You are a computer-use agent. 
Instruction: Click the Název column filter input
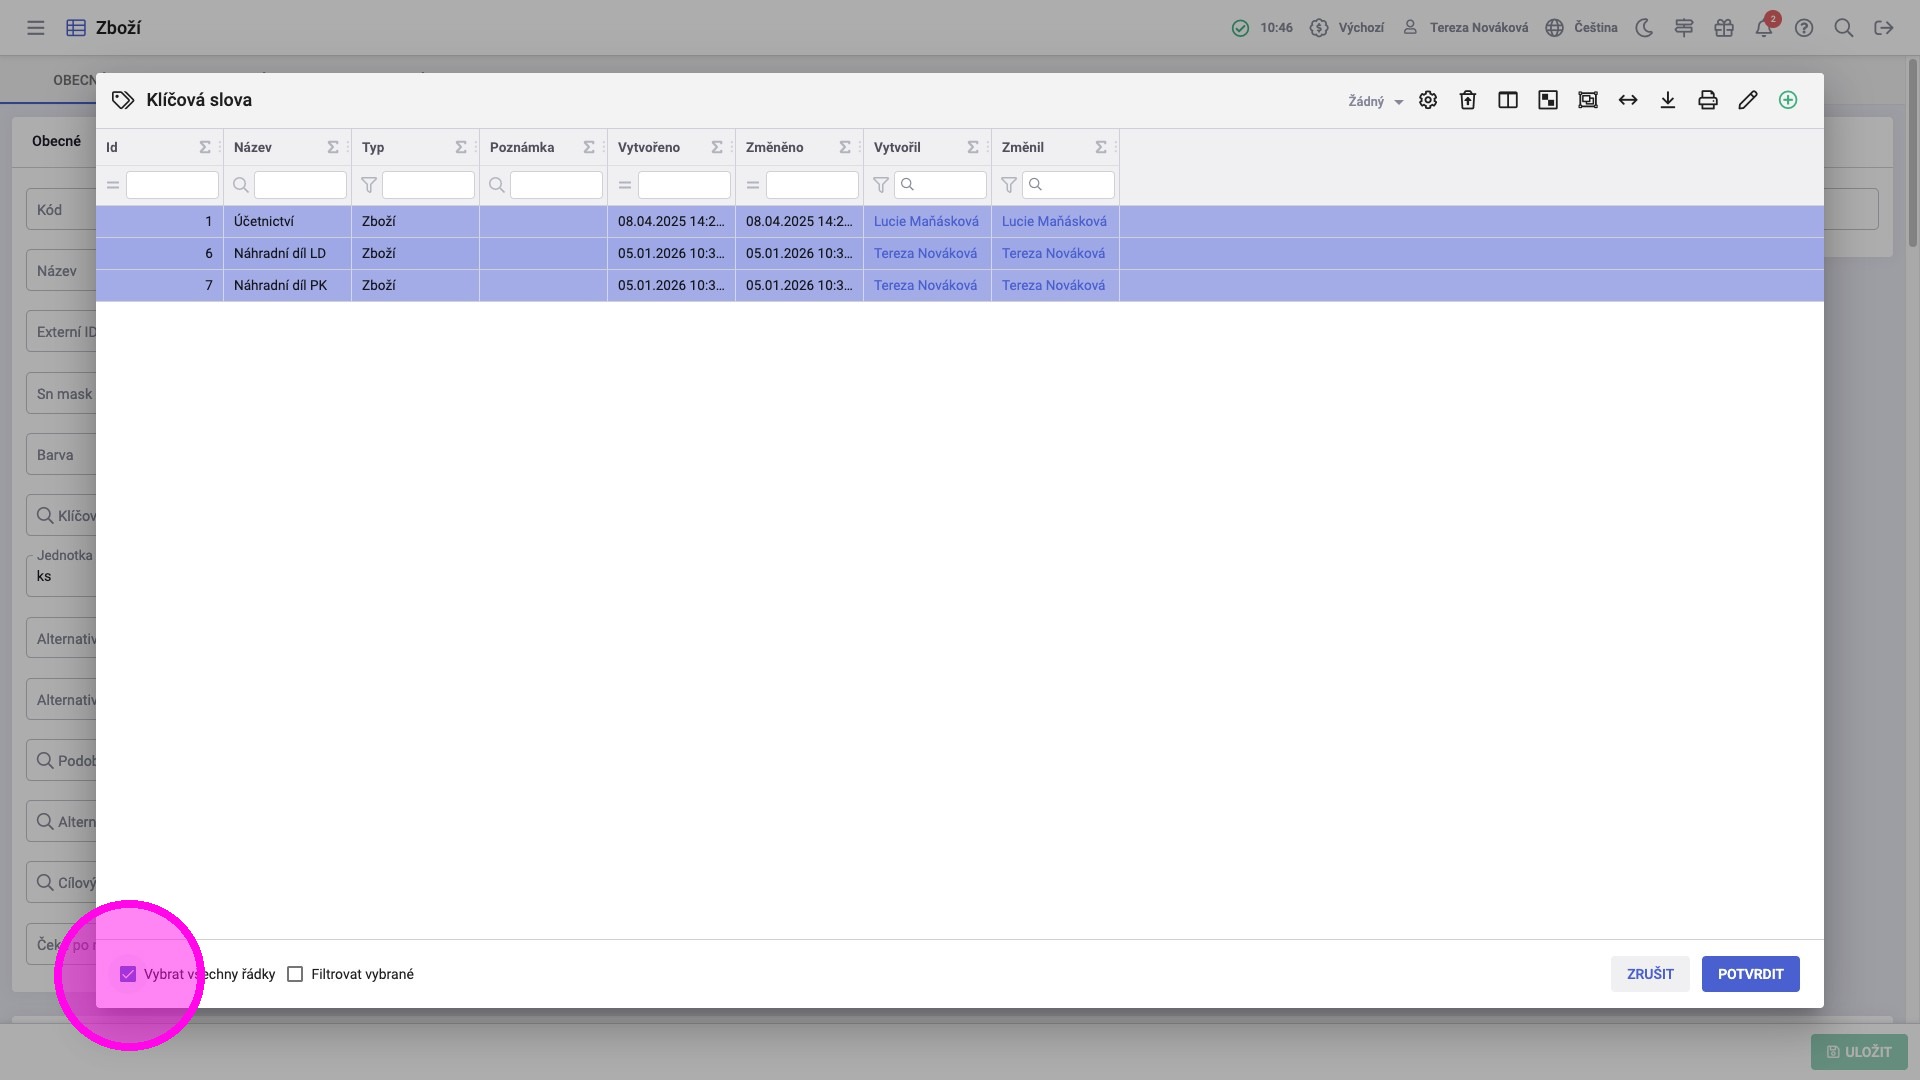point(300,185)
